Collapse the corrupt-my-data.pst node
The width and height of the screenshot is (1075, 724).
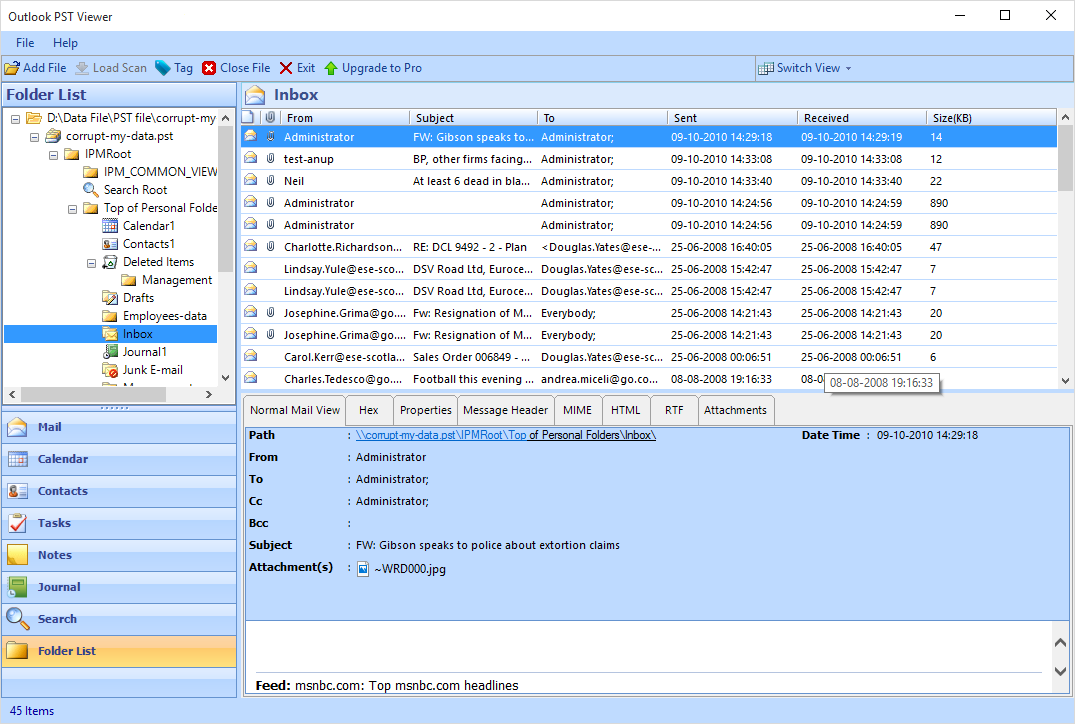click(x=34, y=137)
